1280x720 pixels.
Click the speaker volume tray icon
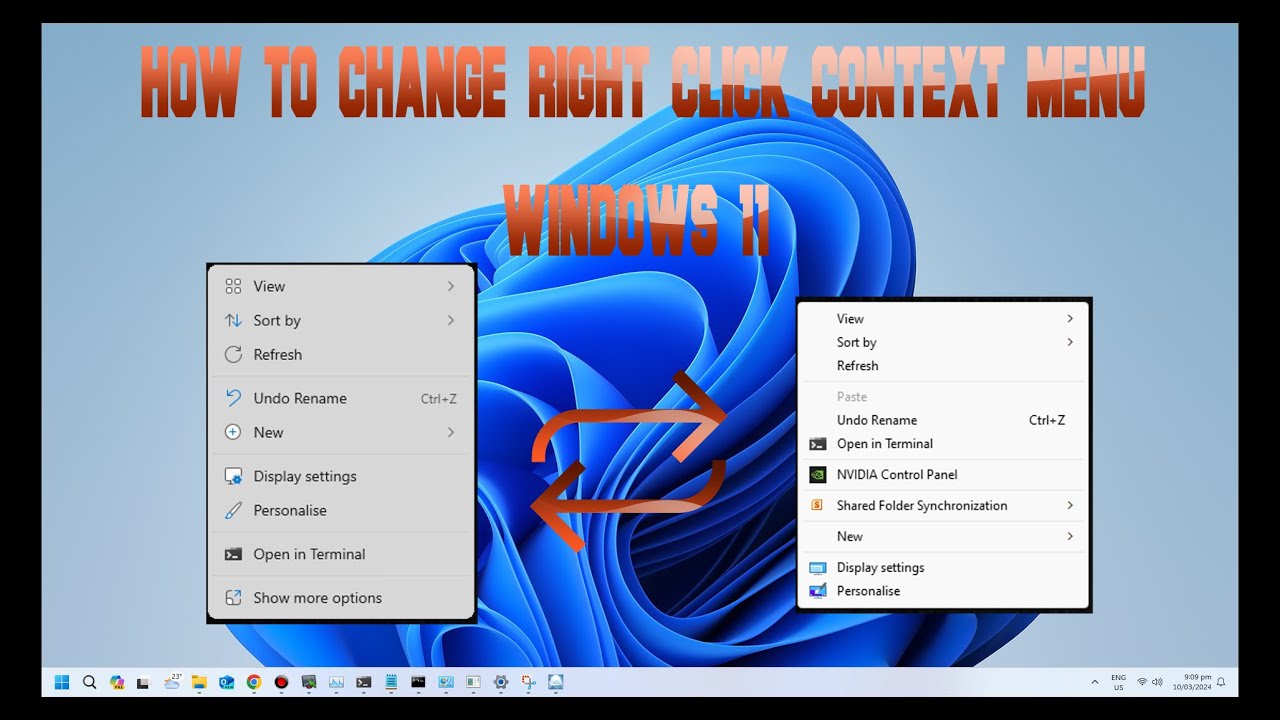pyautogui.click(x=1157, y=682)
